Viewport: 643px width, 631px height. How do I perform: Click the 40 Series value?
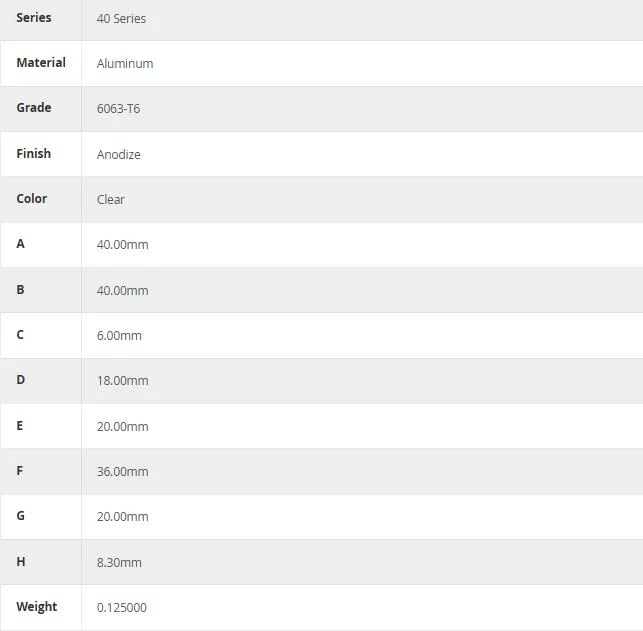click(x=121, y=19)
